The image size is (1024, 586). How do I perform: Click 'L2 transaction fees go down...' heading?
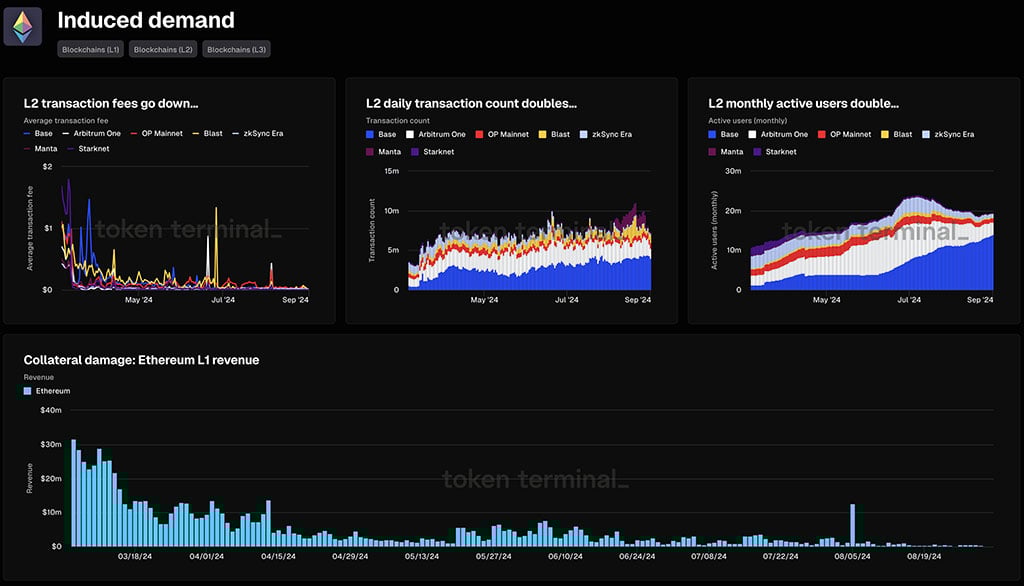tap(111, 103)
